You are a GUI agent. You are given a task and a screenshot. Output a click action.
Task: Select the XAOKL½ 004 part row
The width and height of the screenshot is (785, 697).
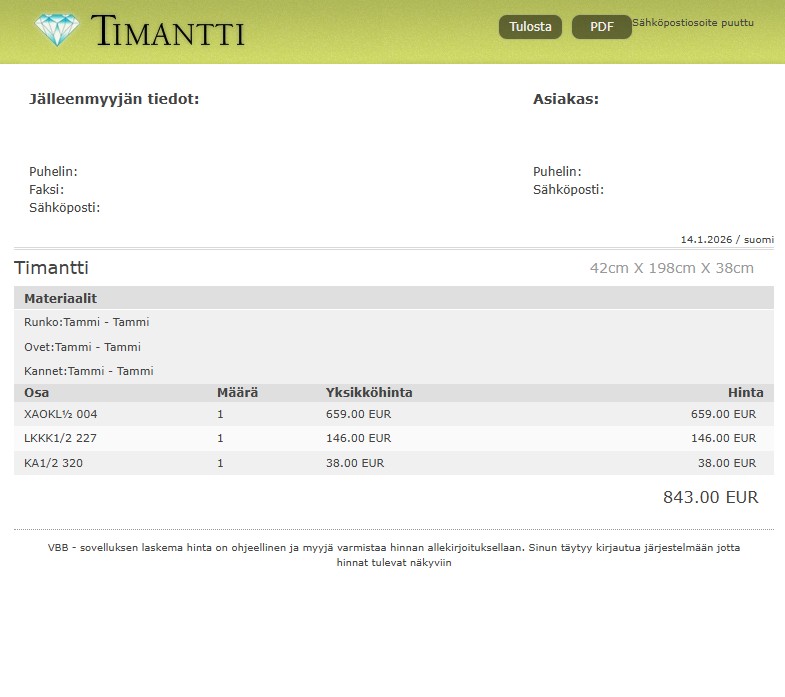point(60,414)
